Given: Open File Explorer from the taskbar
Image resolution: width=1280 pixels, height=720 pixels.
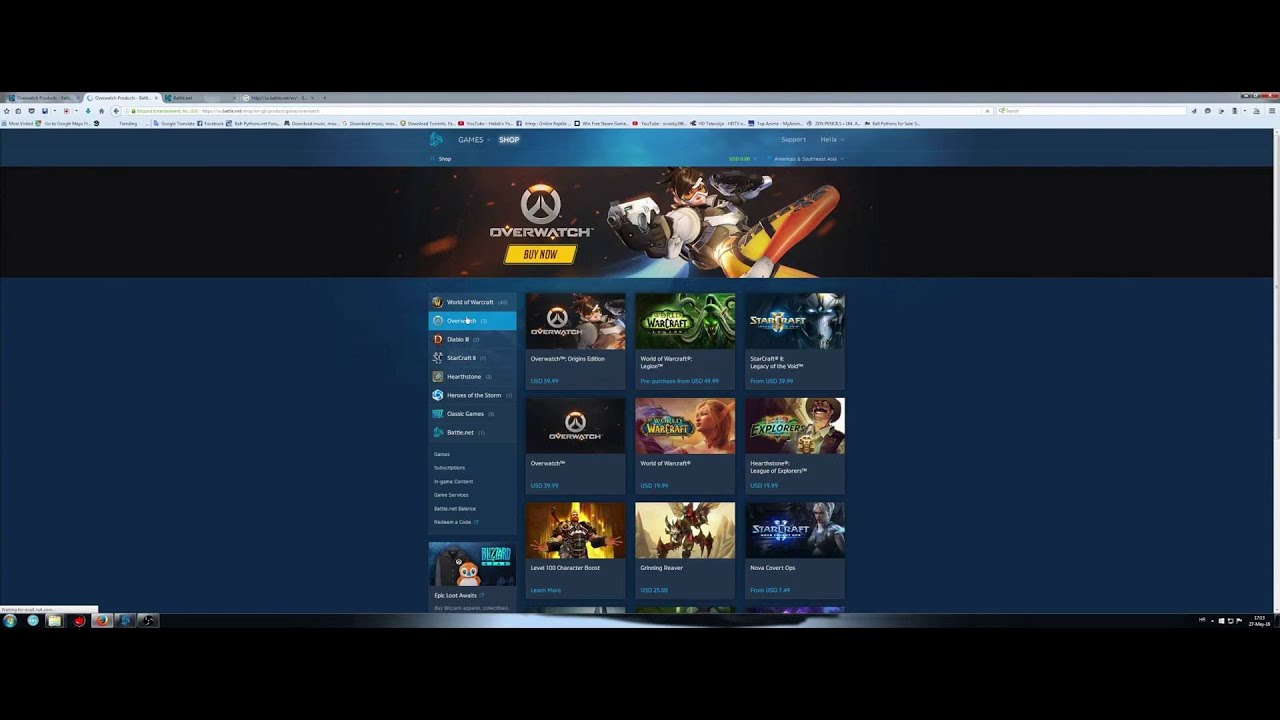Looking at the screenshot, I should point(55,621).
